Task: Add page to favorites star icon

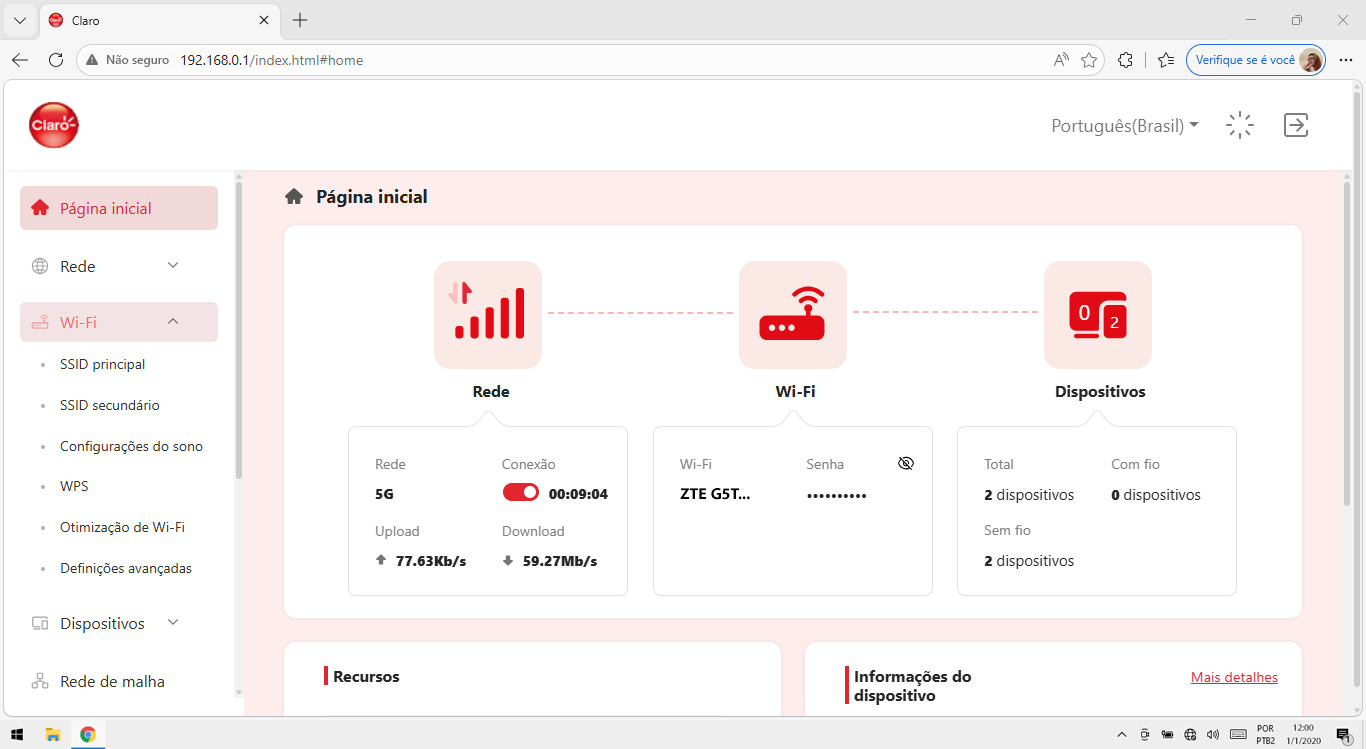Action: coord(1089,60)
